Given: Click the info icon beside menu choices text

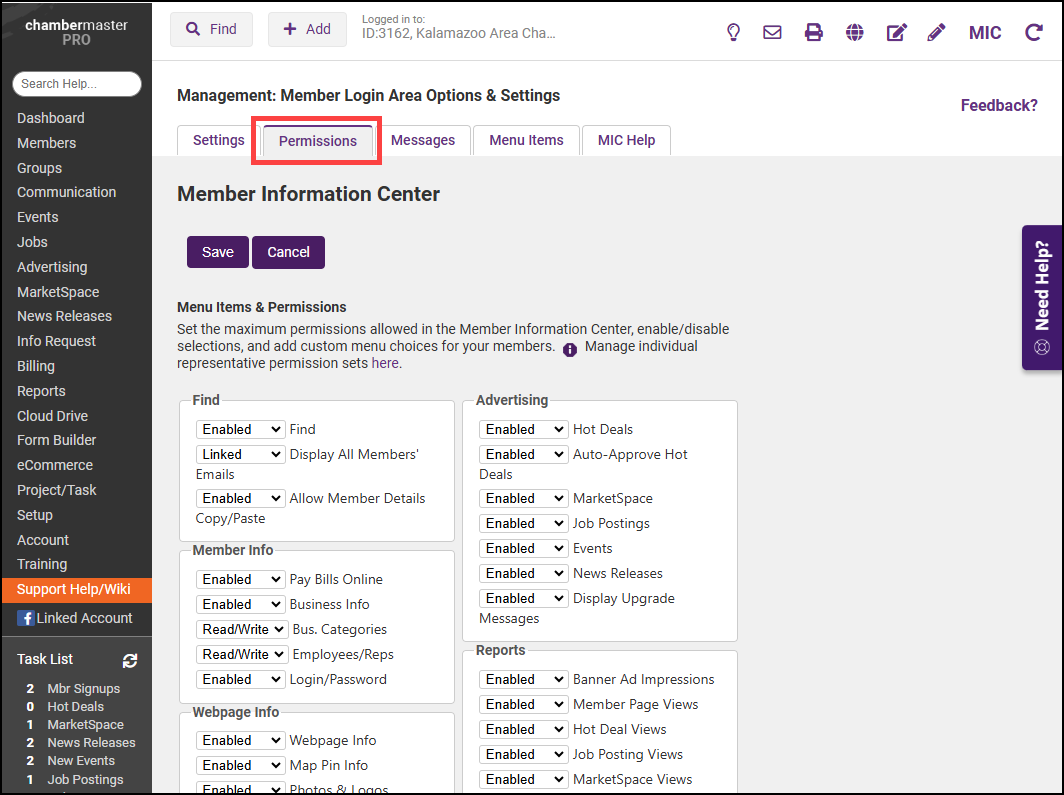Looking at the screenshot, I should point(570,349).
